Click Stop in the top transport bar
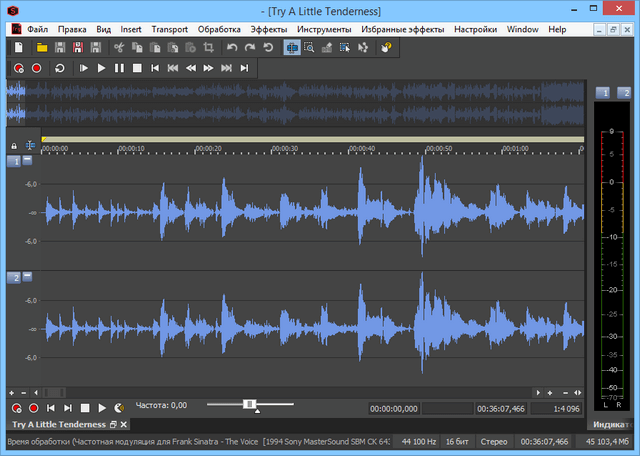The height and width of the screenshot is (456, 640). [136, 68]
